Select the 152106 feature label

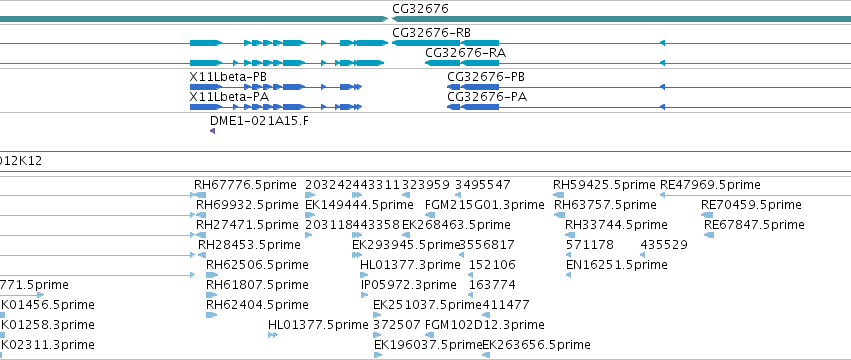pyautogui.click(x=492, y=265)
